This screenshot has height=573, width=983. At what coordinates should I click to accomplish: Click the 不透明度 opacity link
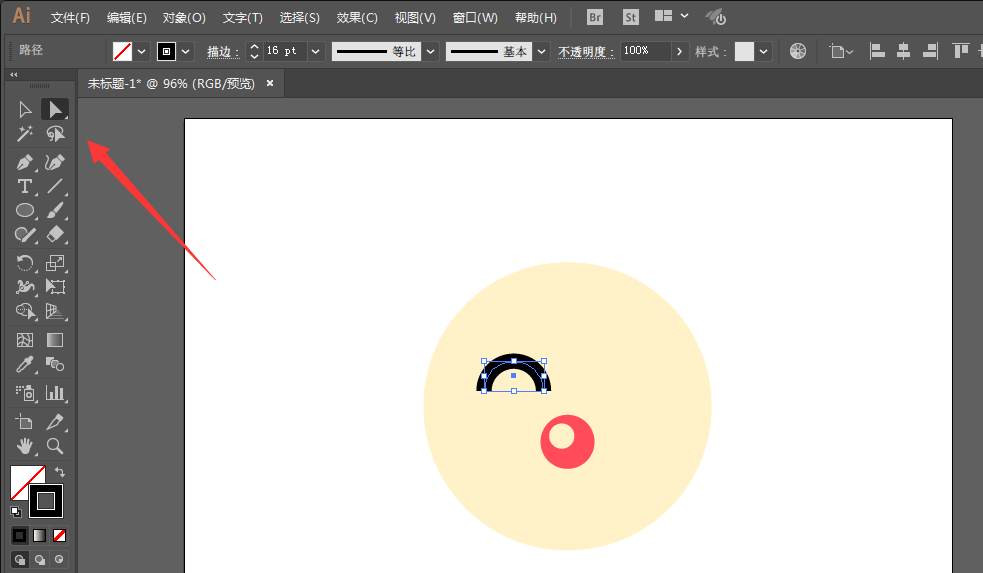click(586, 52)
